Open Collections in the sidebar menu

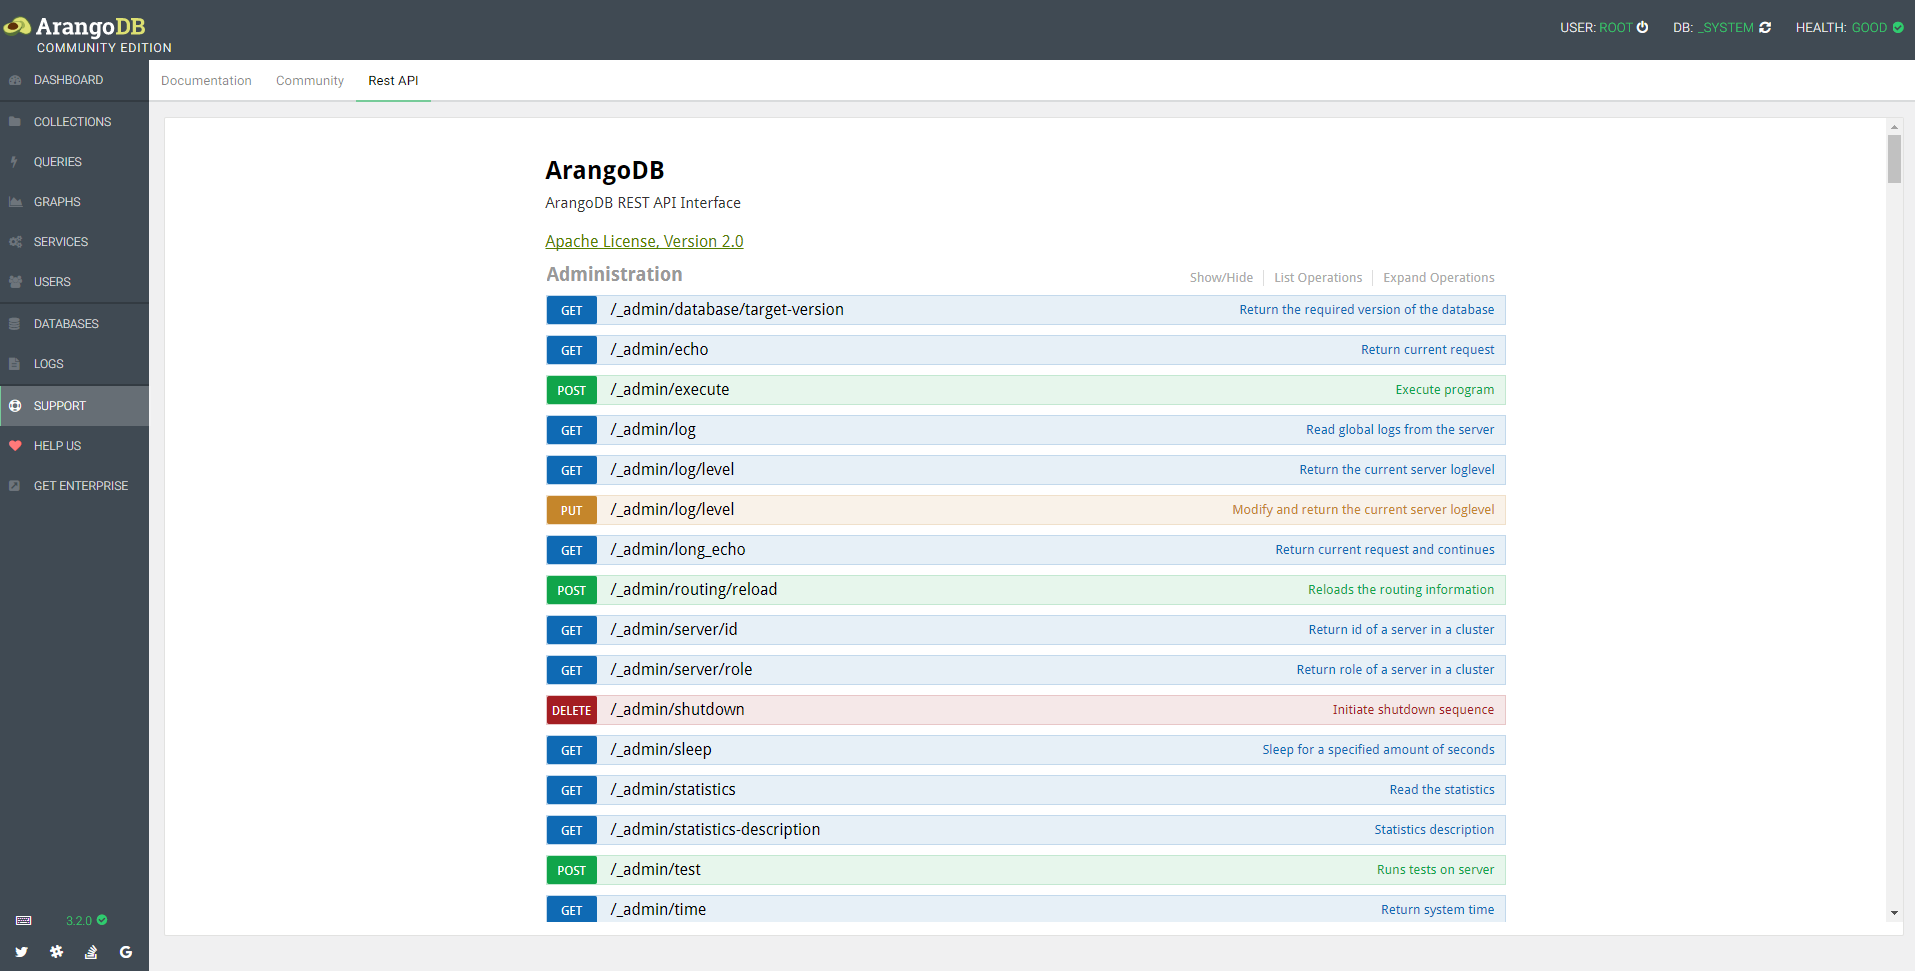point(72,122)
